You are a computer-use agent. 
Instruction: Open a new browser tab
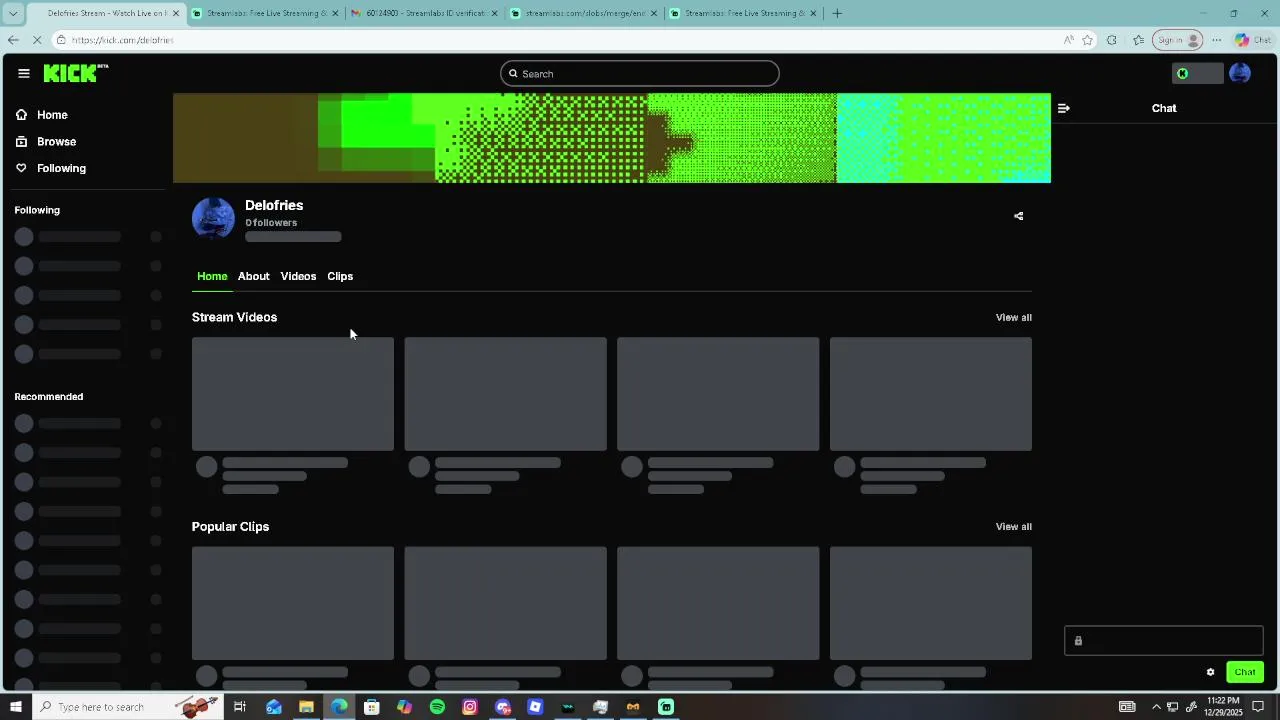[837, 13]
